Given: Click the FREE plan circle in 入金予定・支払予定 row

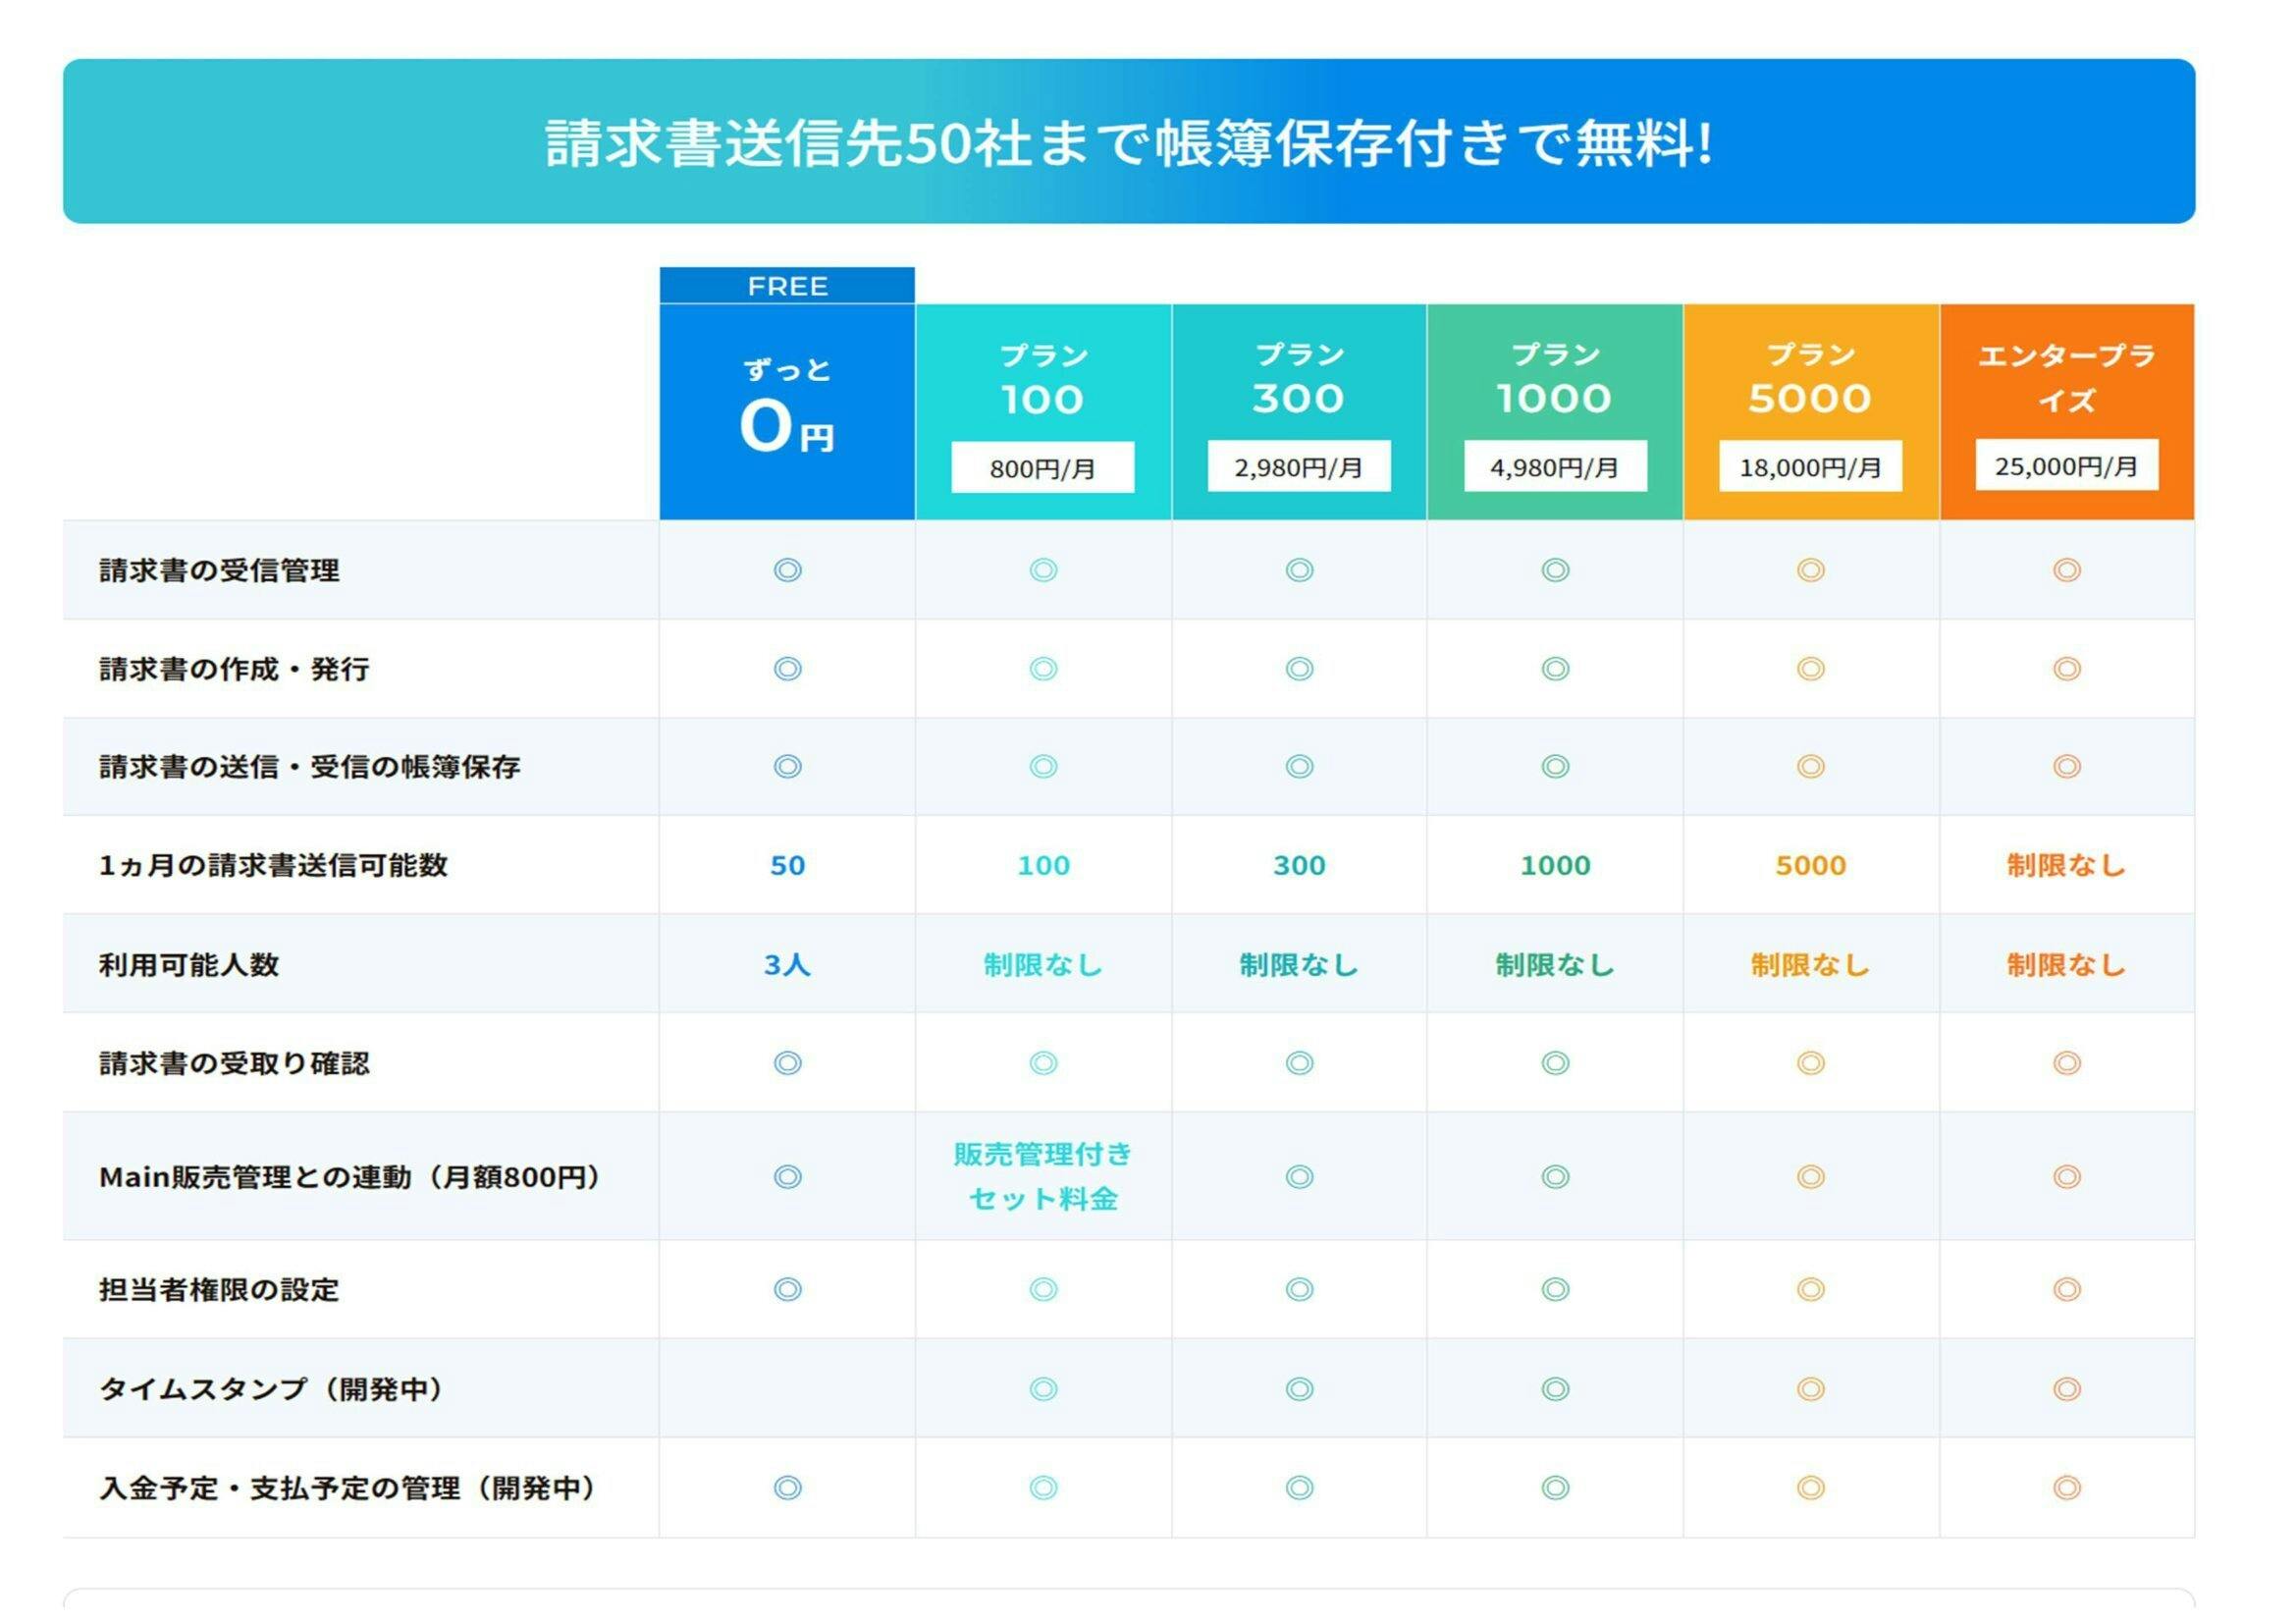Looking at the screenshot, I should [x=787, y=1487].
